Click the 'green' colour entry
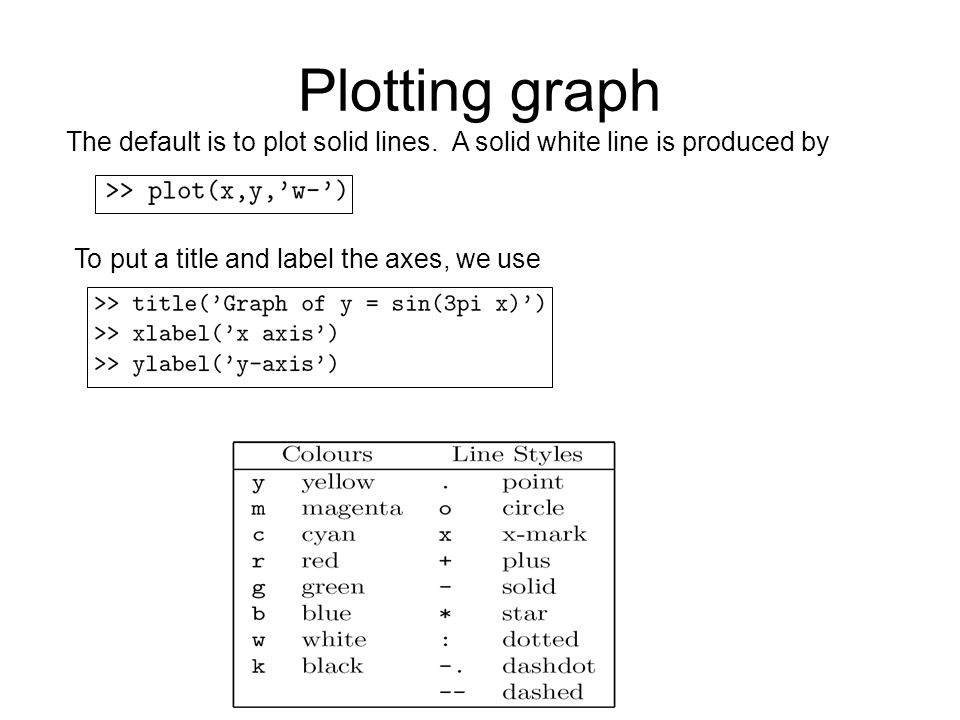The height and width of the screenshot is (720, 960). [x=332, y=588]
